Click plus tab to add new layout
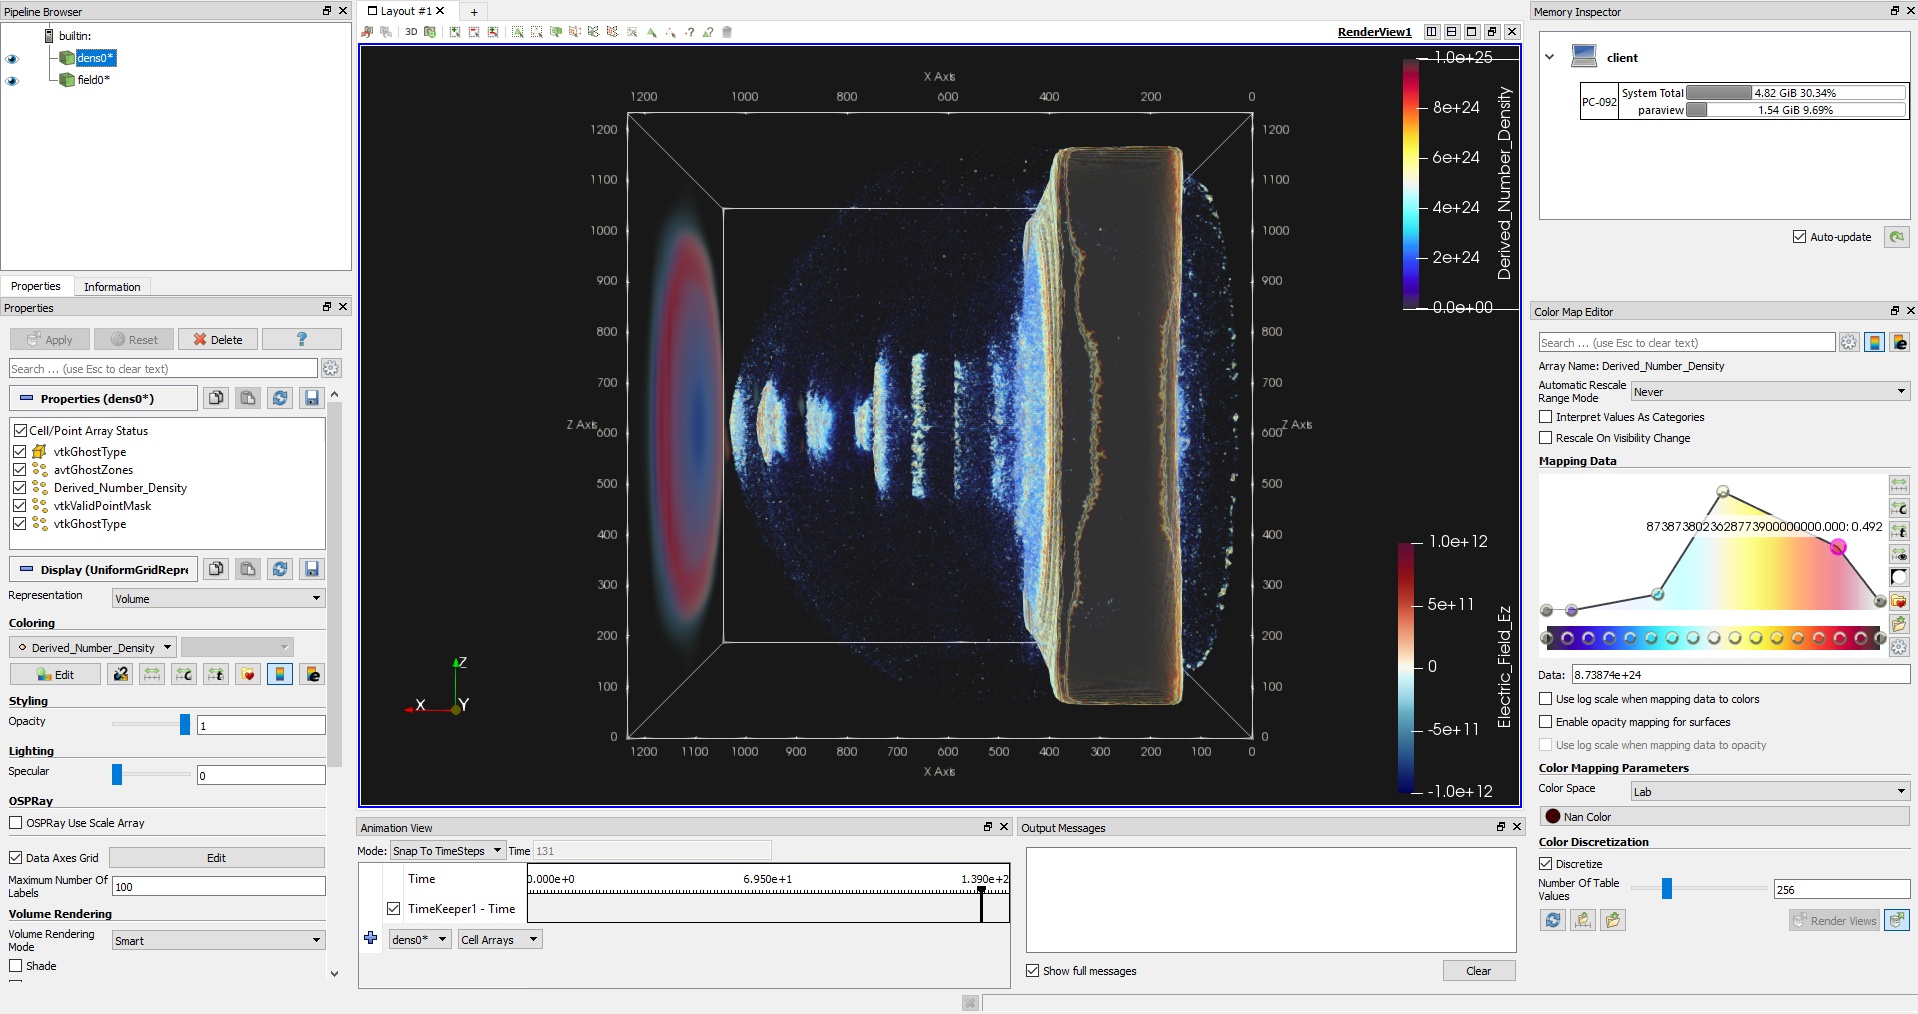 point(474,12)
